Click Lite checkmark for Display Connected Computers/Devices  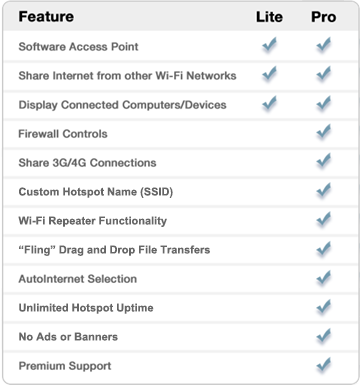coord(269,103)
